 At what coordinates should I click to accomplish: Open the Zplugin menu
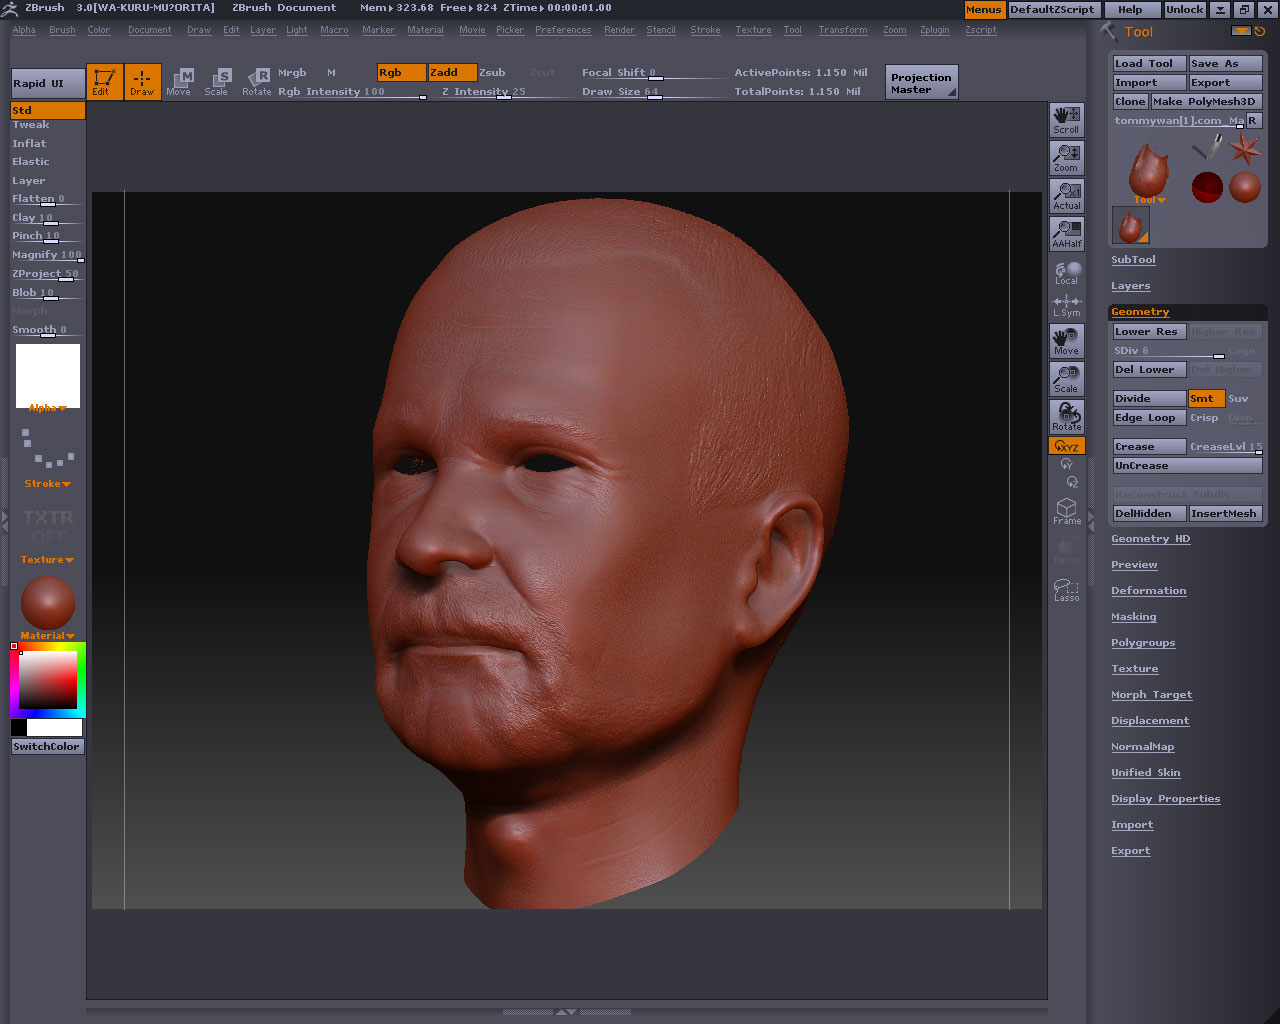tap(934, 30)
